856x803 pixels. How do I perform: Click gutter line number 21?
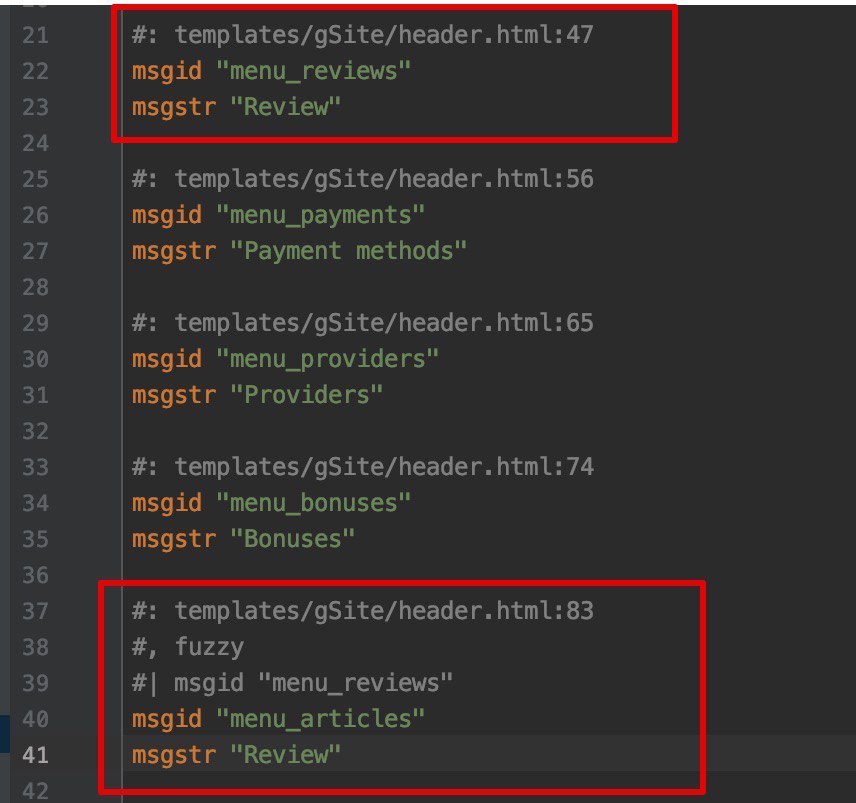(x=35, y=35)
